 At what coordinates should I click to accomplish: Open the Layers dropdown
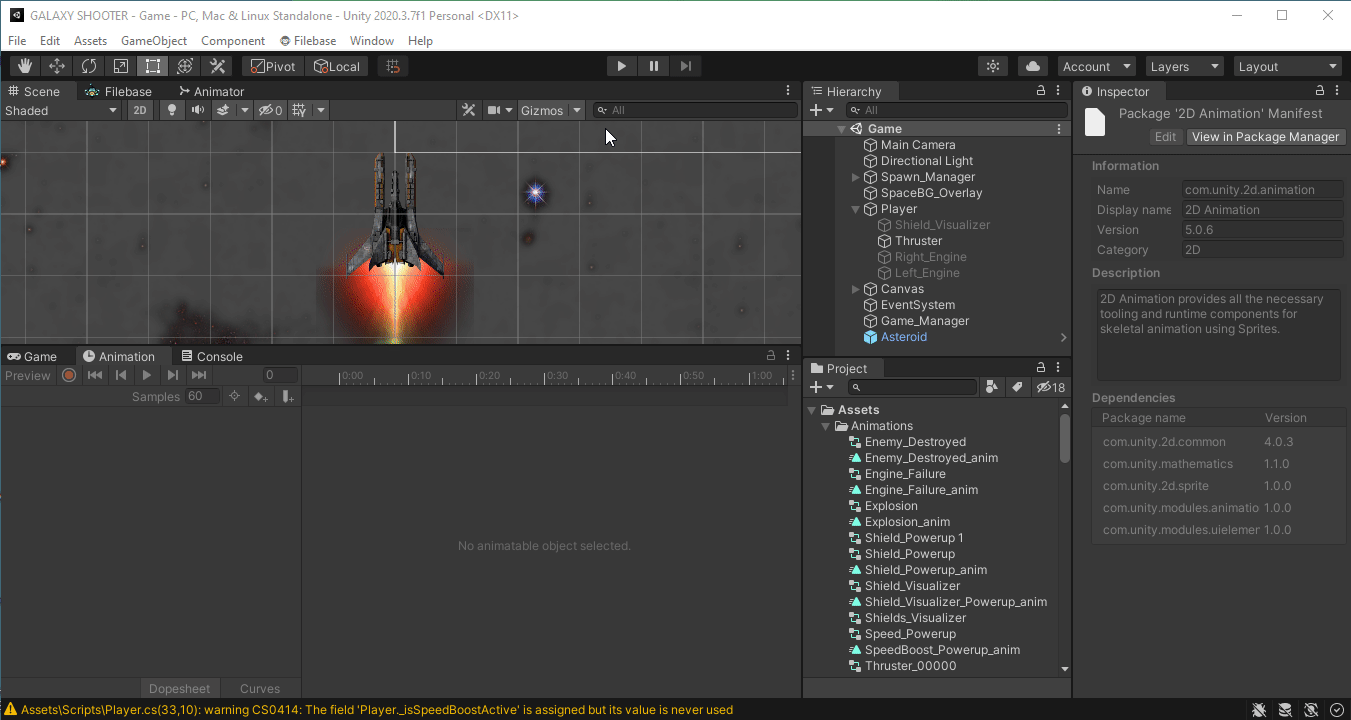pyautogui.click(x=1185, y=66)
